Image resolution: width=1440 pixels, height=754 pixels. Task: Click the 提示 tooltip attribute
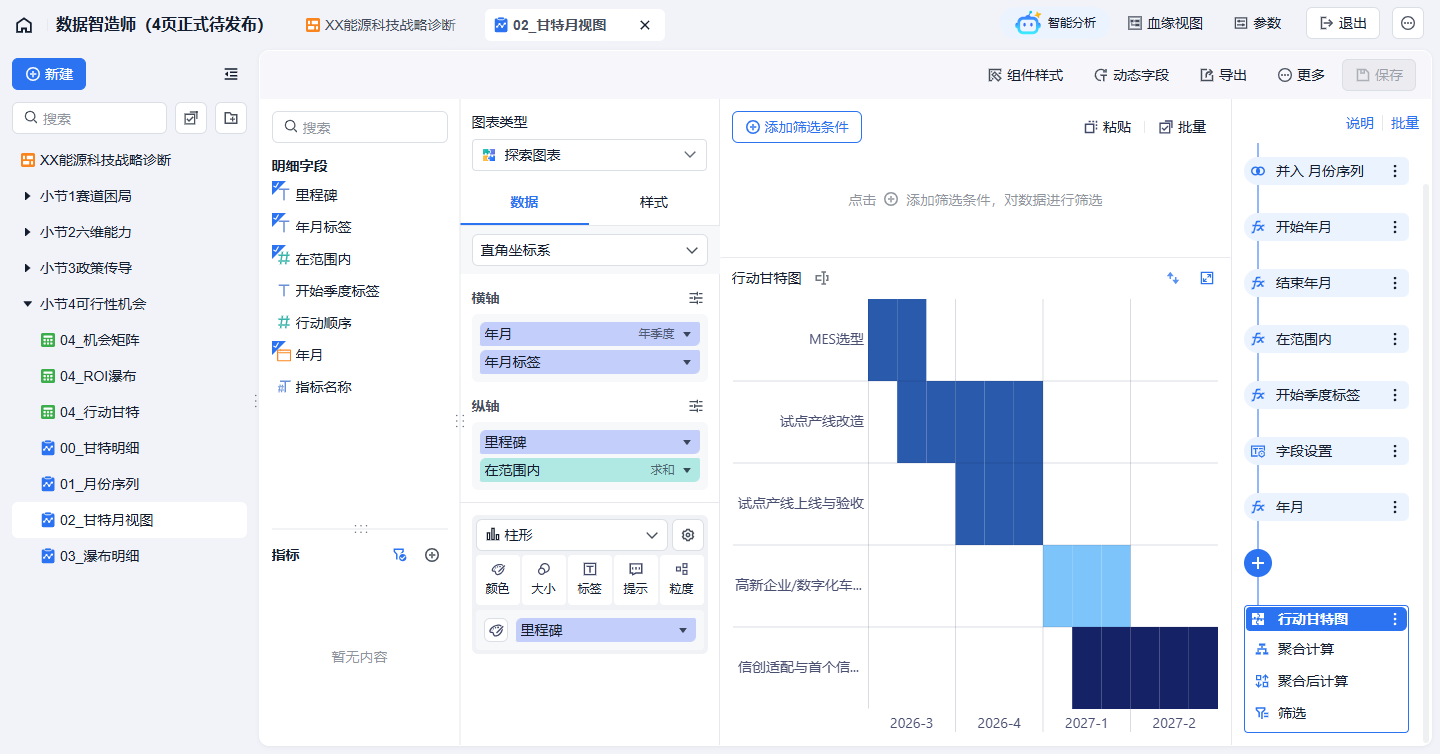pos(635,580)
